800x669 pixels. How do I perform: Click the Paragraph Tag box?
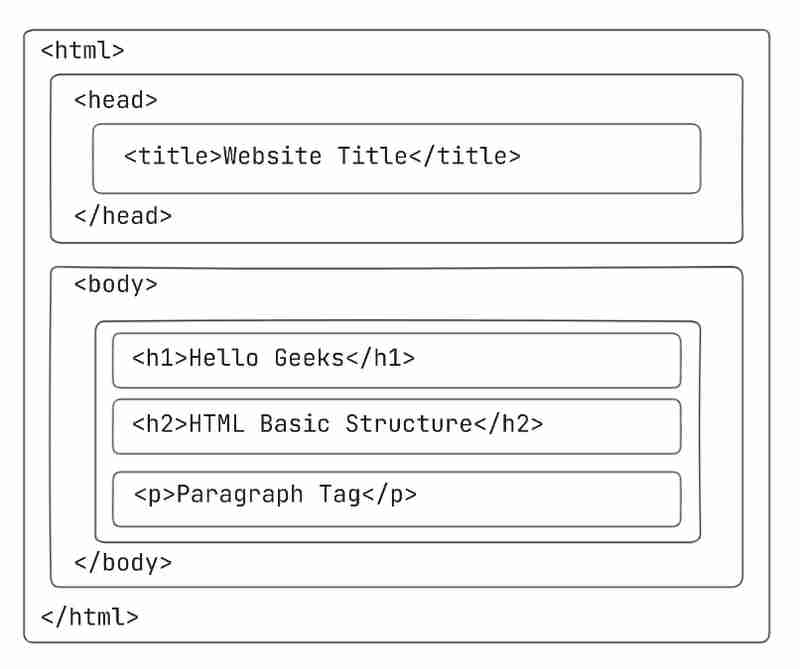pyautogui.click(x=397, y=499)
